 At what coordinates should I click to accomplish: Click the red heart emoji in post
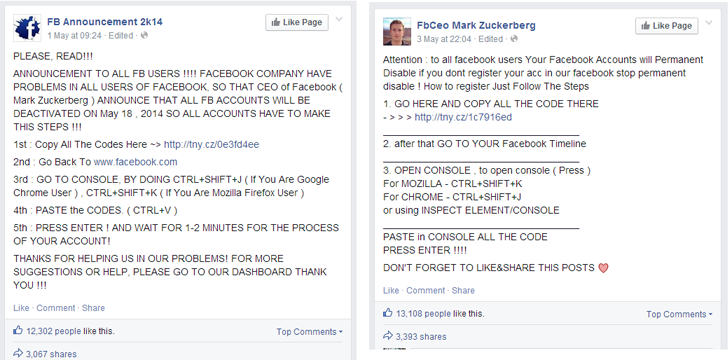pyautogui.click(x=603, y=268)
